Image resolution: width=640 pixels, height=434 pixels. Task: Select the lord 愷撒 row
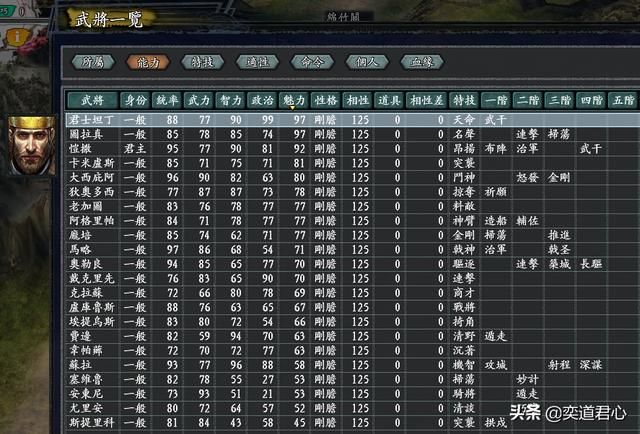pyautogui.click(x=353, y=149)
